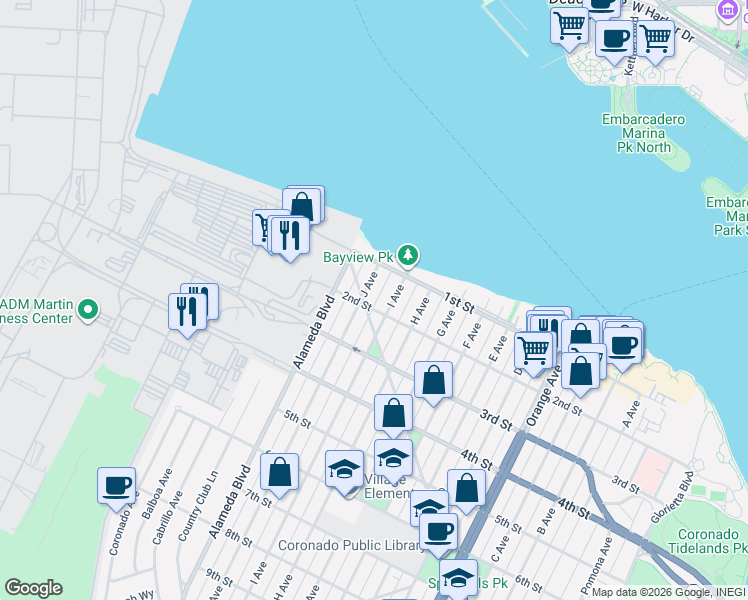Image resolution: width=748 pixels, height=600 pixels.
Task: Click the Orange Ave street label
Action: (543, 396)
